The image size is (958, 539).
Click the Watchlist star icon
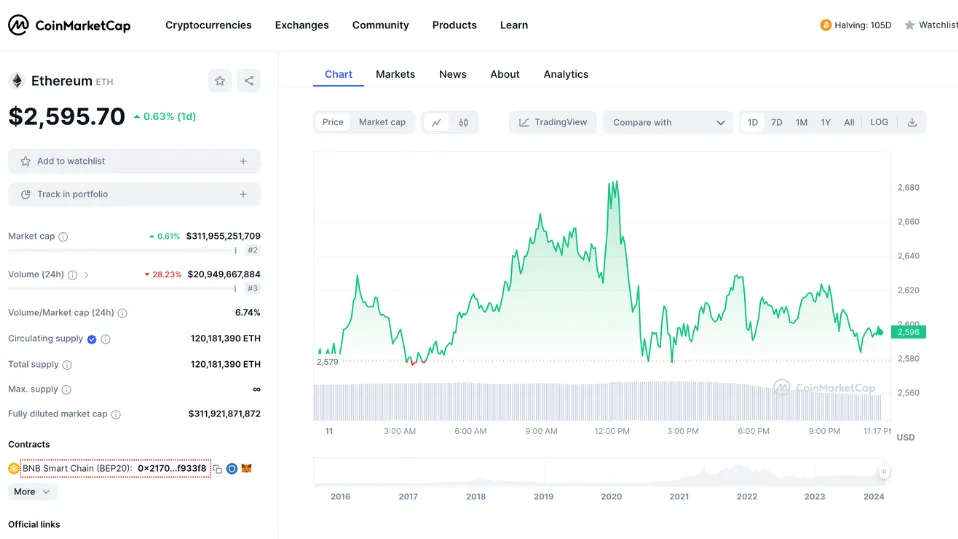pyautogui.click(x=910, y=25)
